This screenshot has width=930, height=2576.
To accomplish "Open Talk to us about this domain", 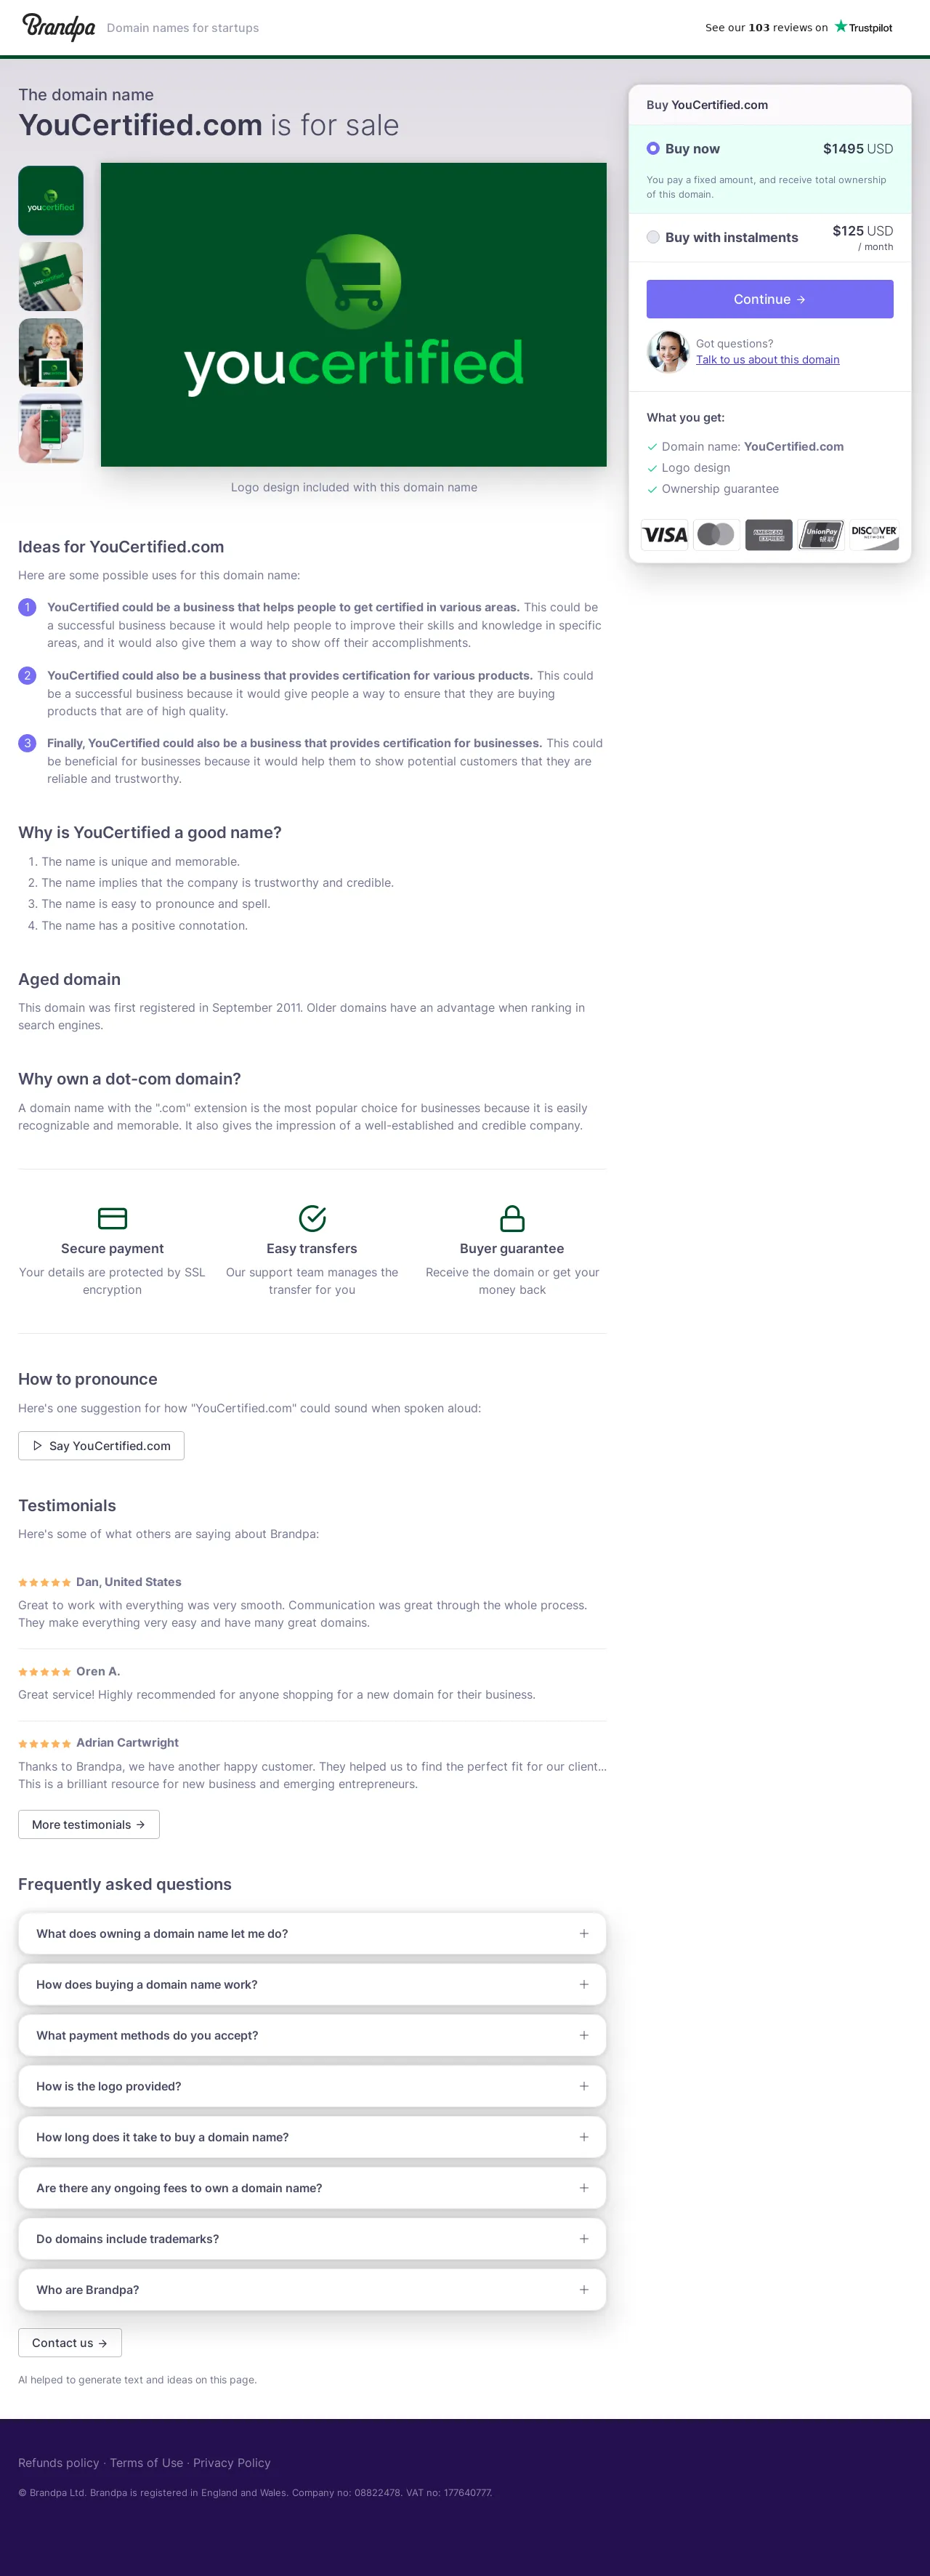I will point(767,360).
